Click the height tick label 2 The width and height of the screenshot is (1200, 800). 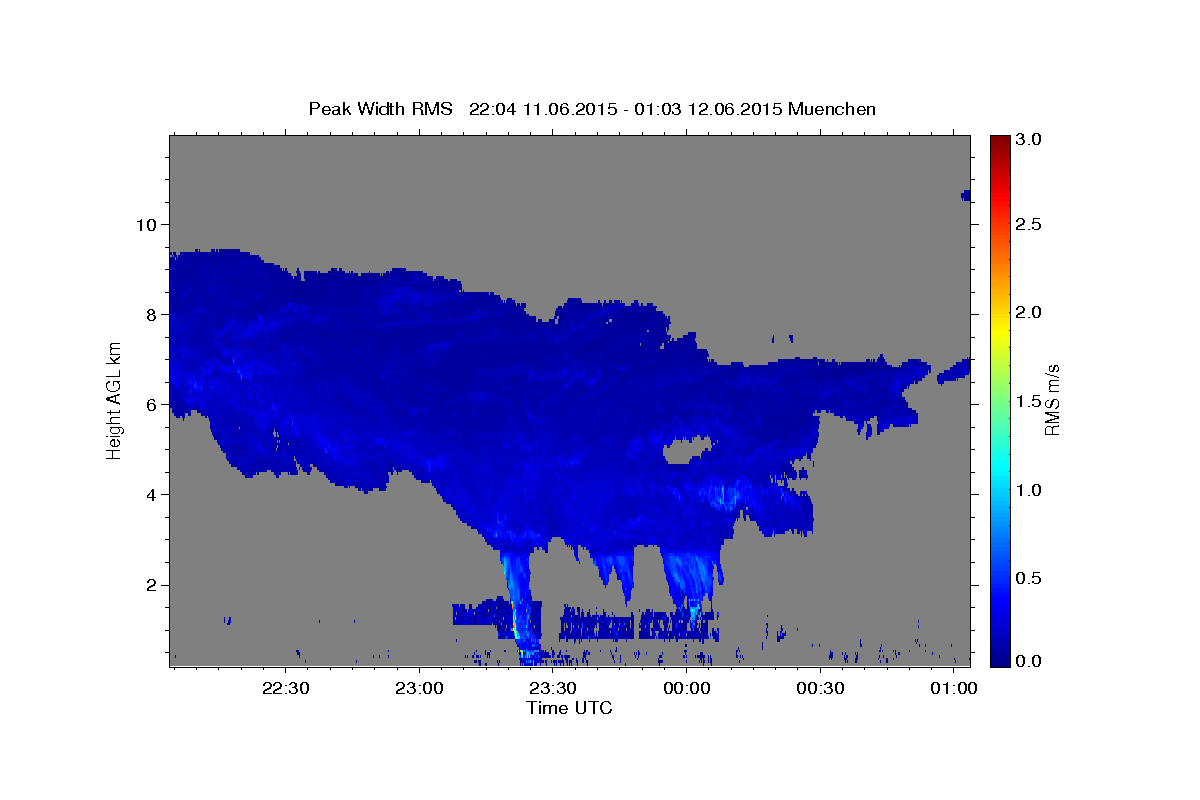150,585
